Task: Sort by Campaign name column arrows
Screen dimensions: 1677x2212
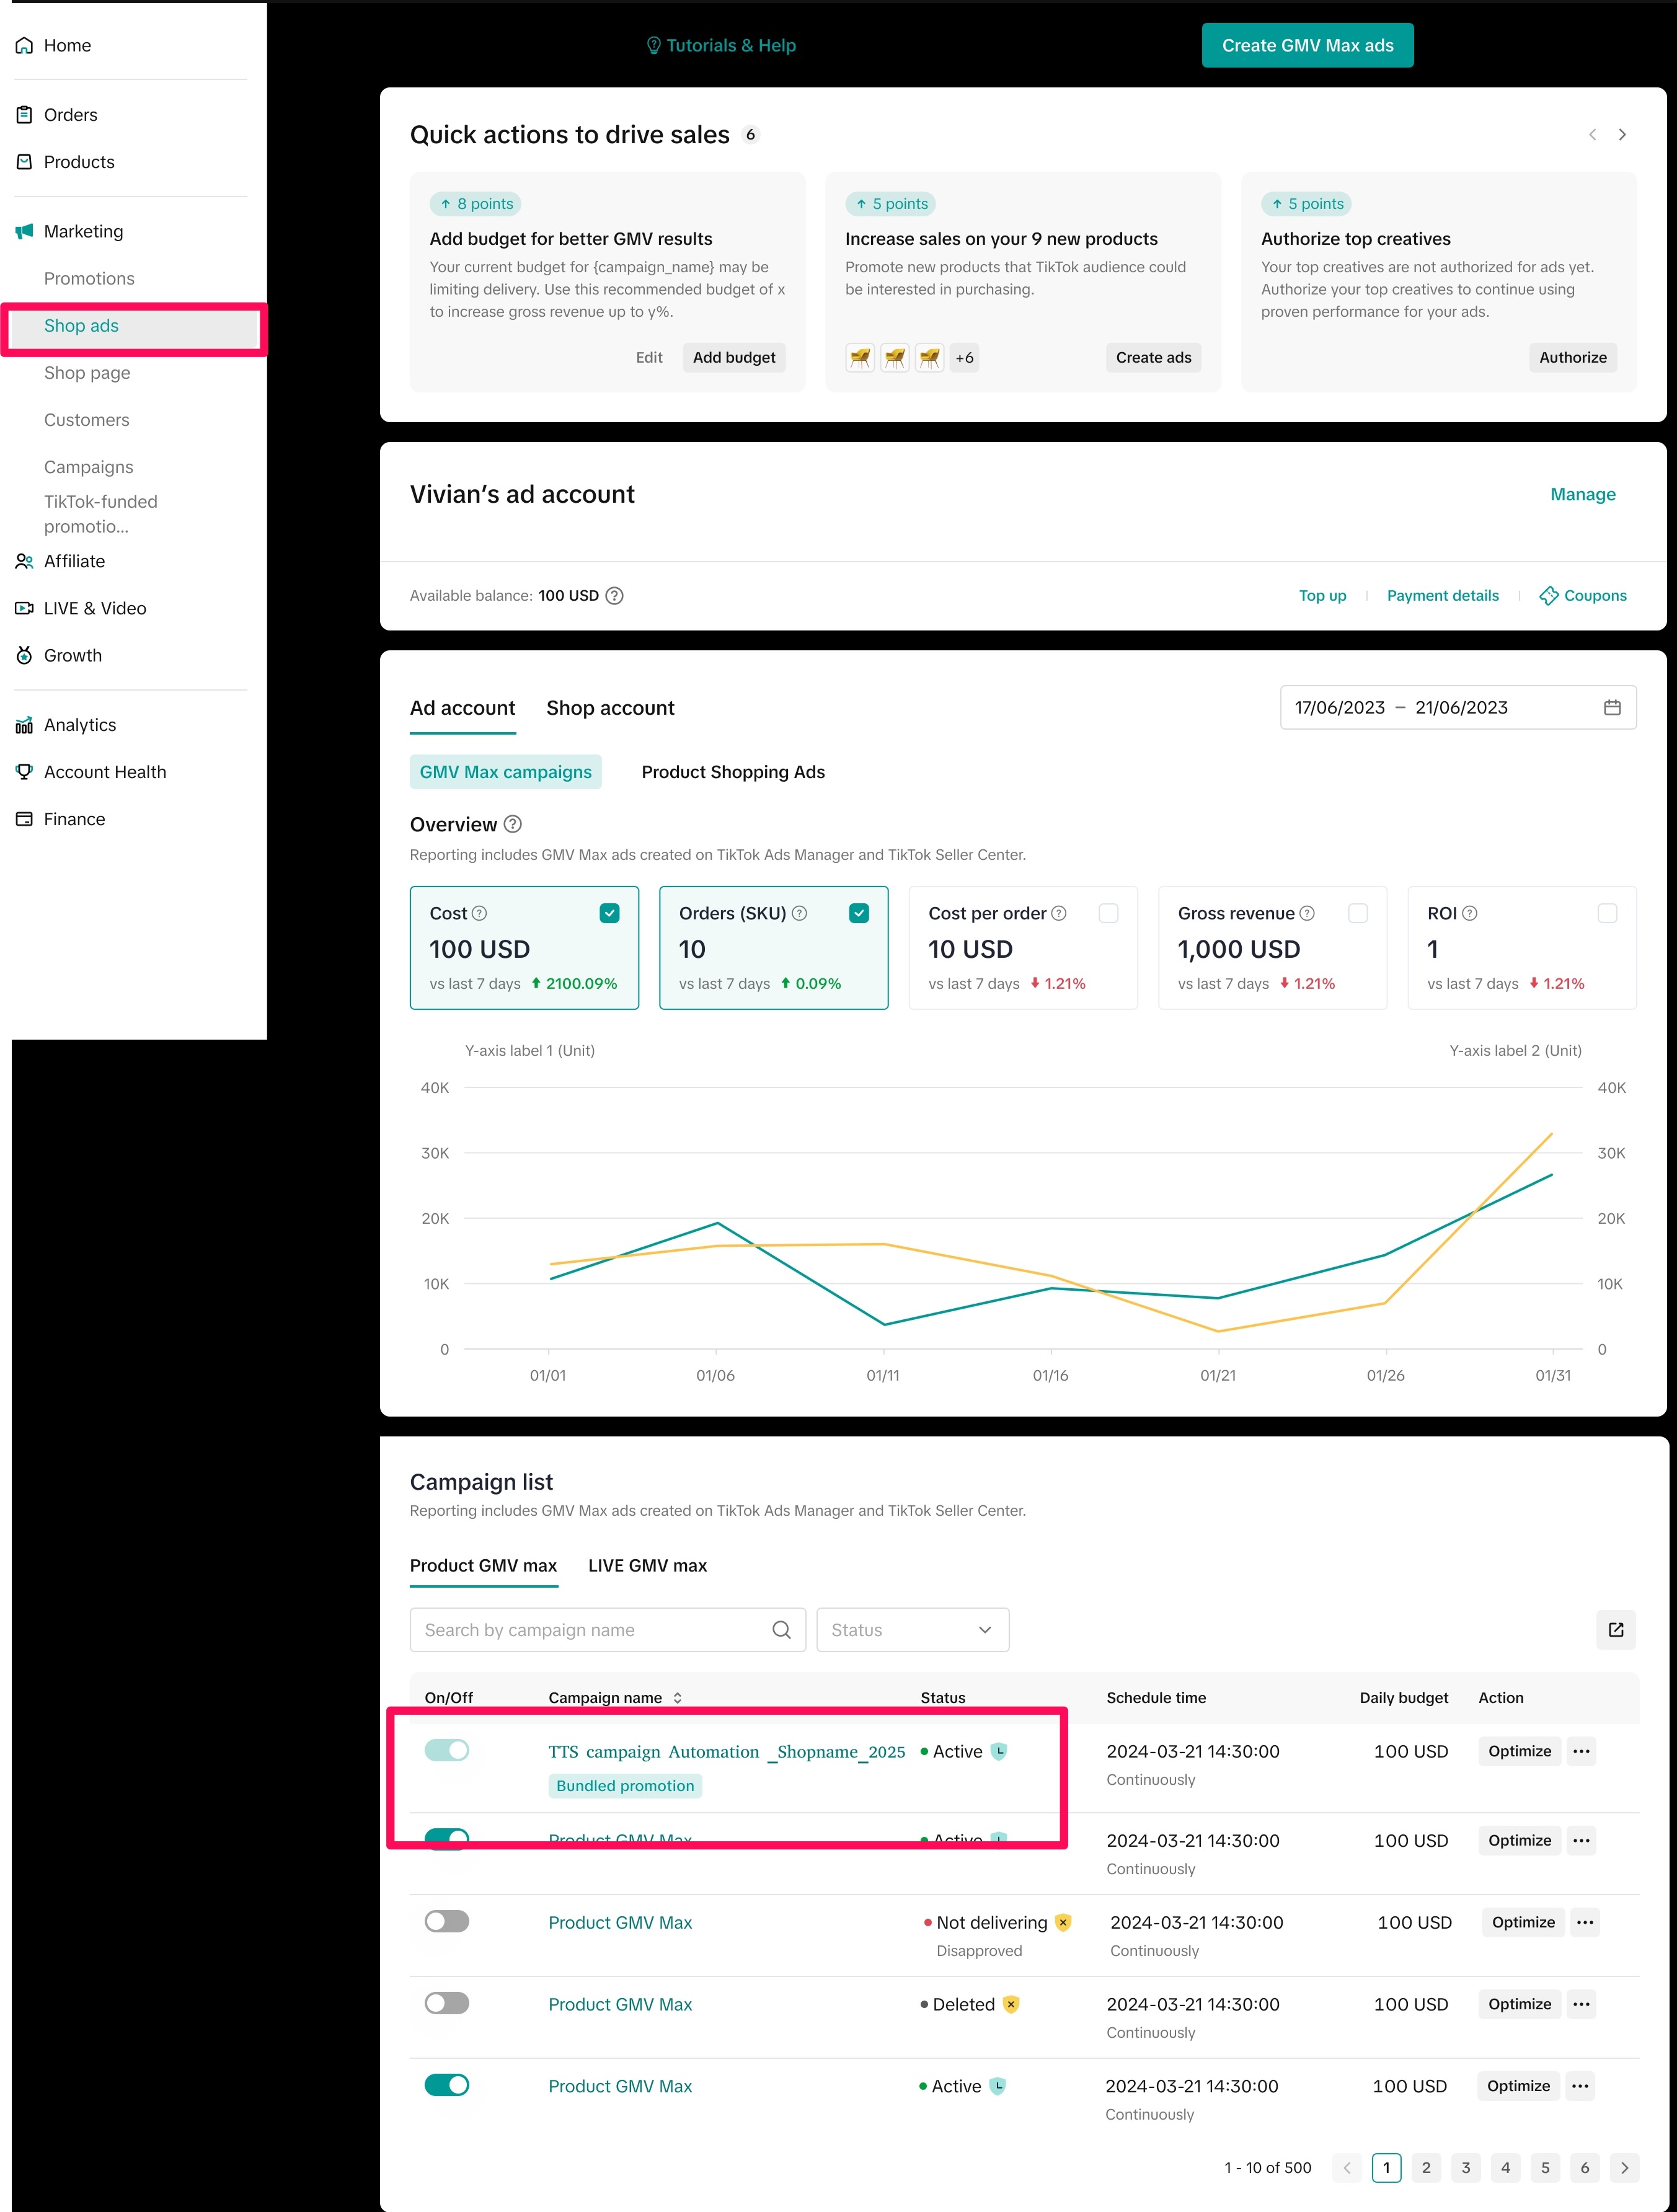Action: (x=677, y=1697)
